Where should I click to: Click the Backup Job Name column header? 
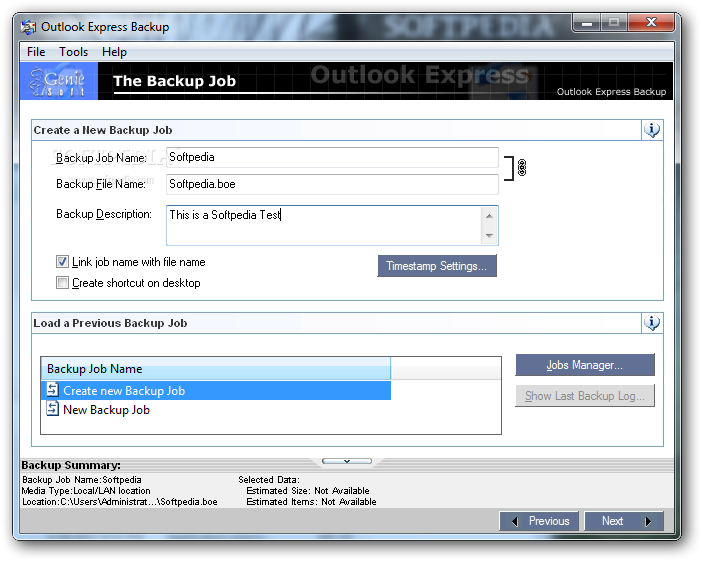click(x=216, y=369)
